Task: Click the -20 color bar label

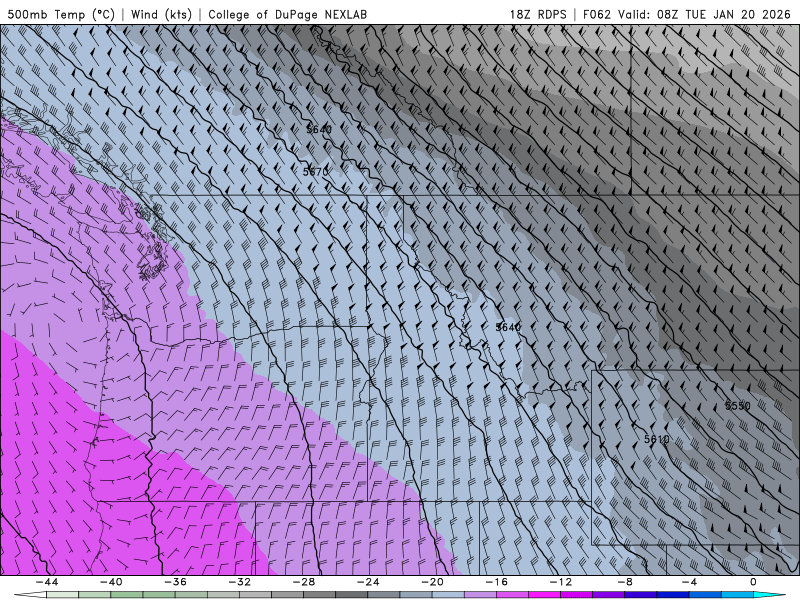Action: coord(432,582)
